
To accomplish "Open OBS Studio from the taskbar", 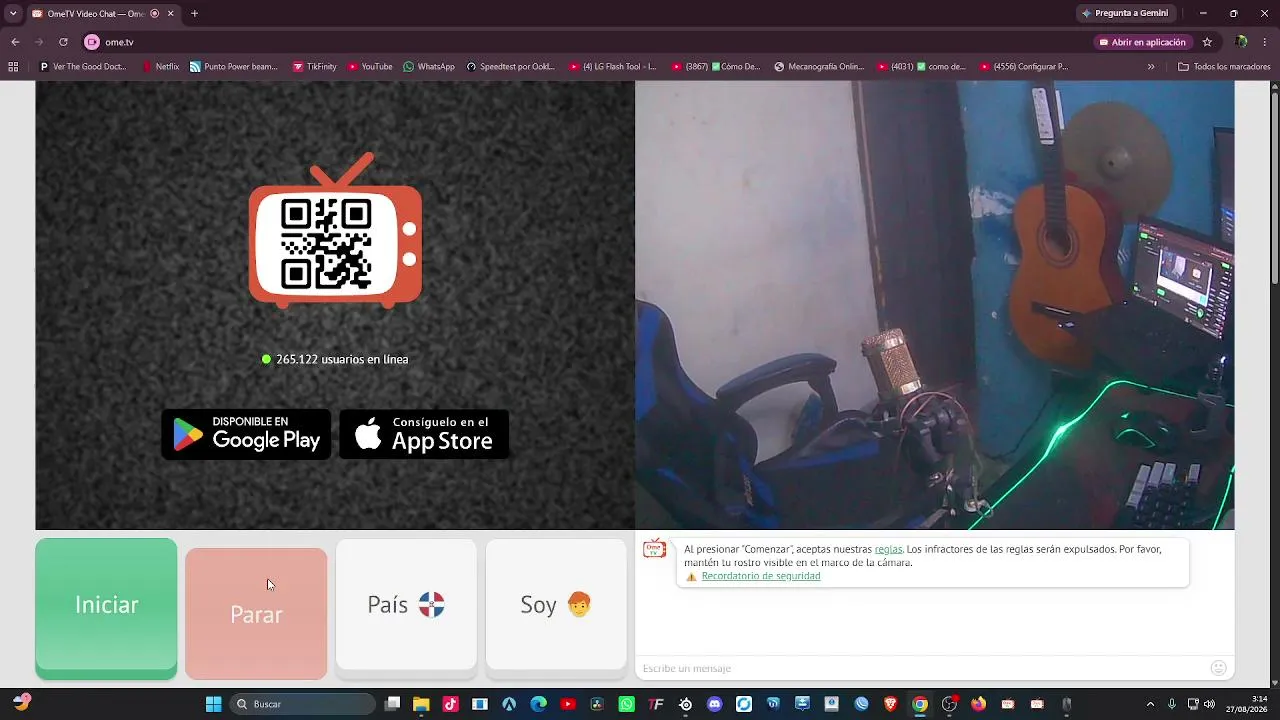I will 949,704.
